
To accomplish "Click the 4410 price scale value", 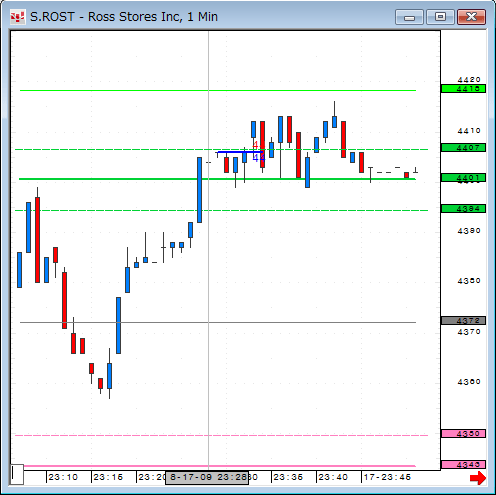I will pos(469,131).
